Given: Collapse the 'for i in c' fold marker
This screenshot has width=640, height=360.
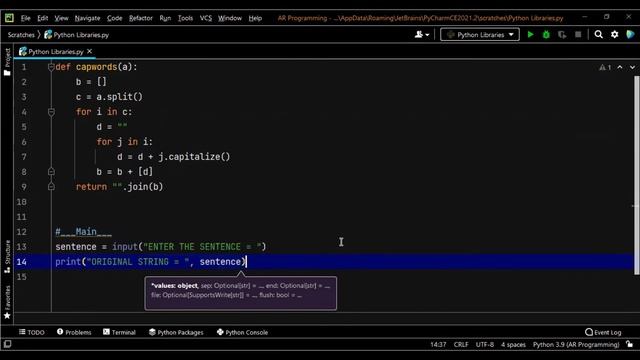Looking at the screenshot, I should (51, 112).
